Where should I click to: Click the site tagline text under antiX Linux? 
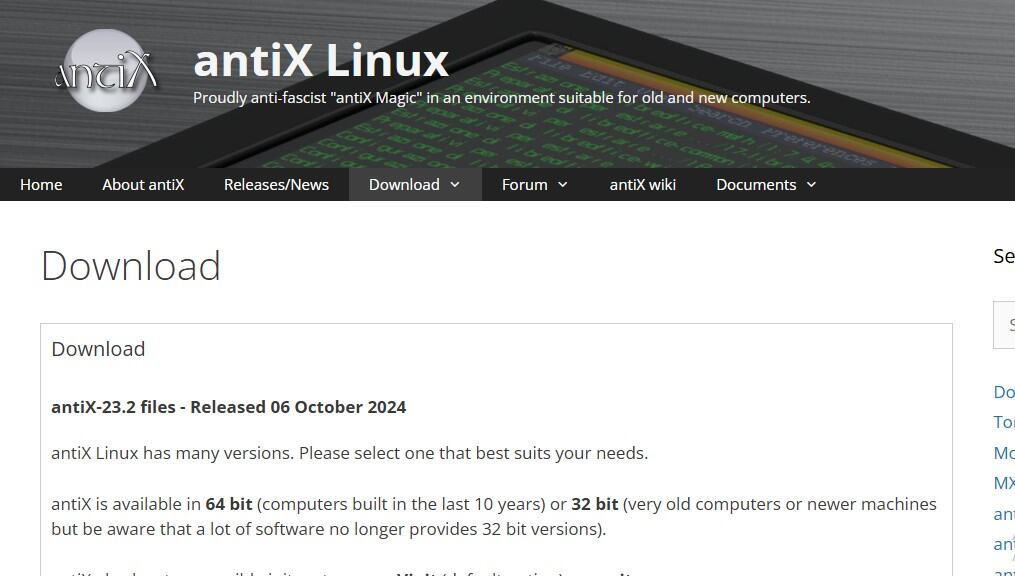pyautogui.click(x=501, y=98)
